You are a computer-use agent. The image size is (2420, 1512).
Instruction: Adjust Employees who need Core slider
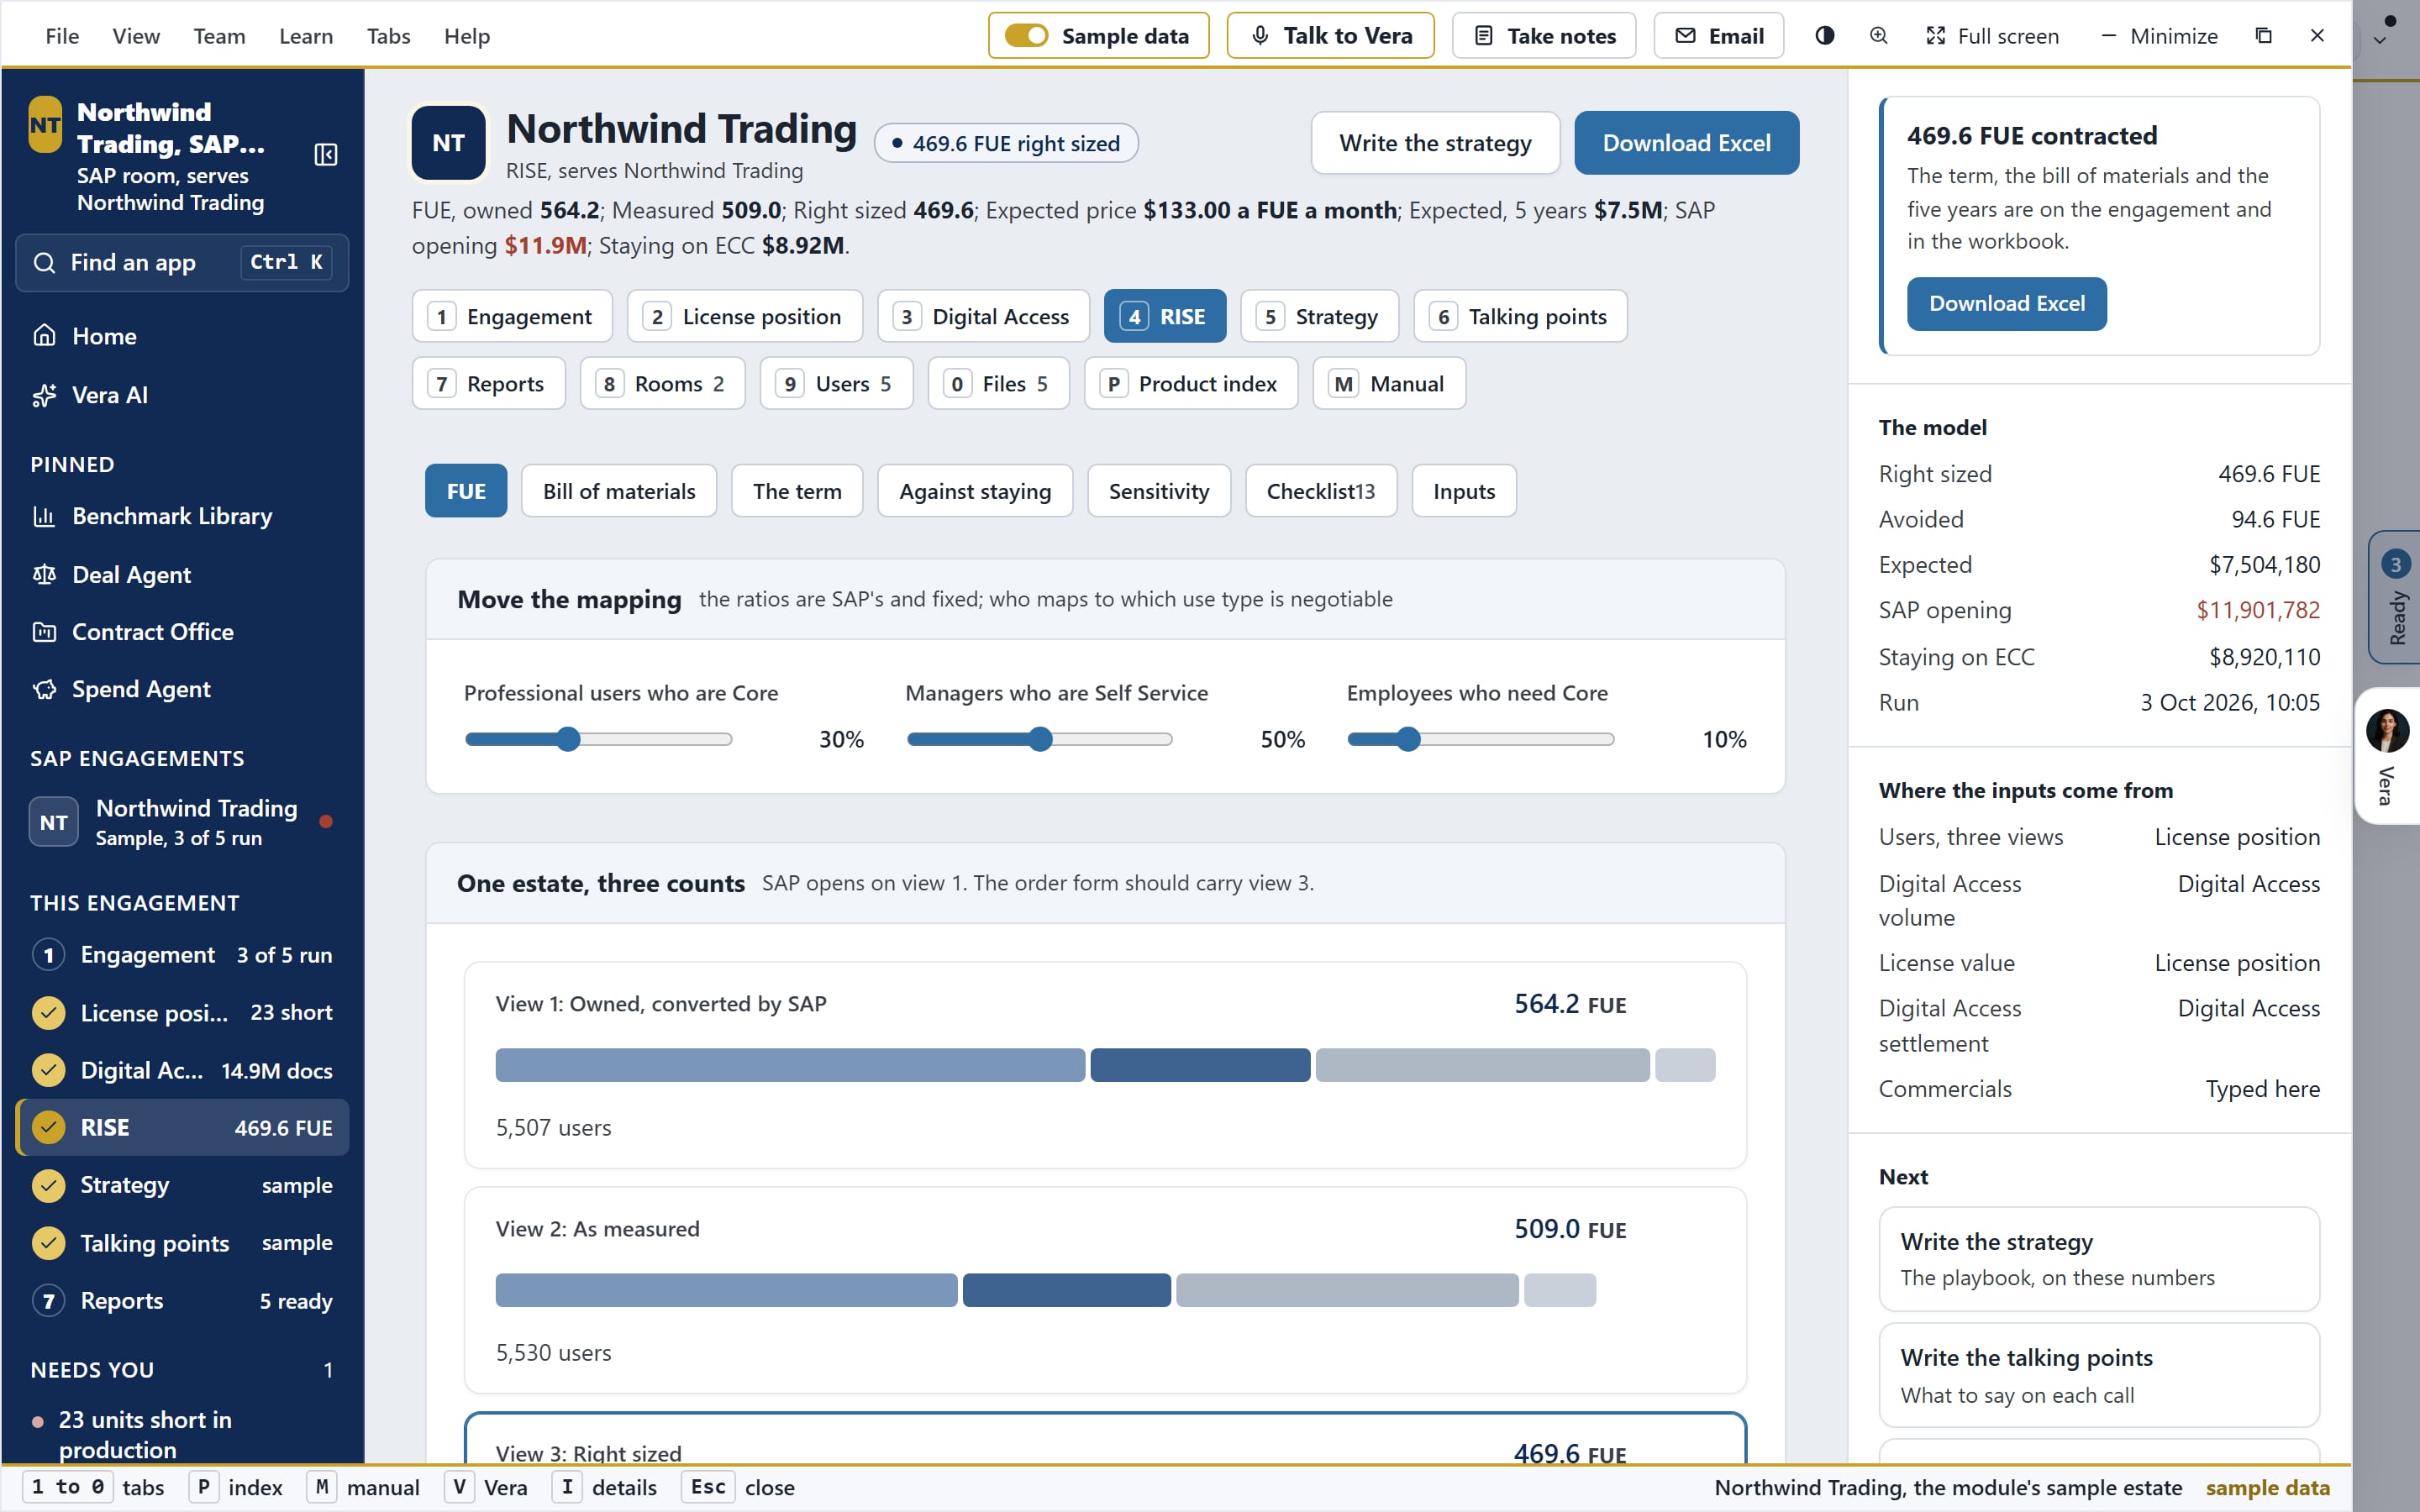[1481, 740]
